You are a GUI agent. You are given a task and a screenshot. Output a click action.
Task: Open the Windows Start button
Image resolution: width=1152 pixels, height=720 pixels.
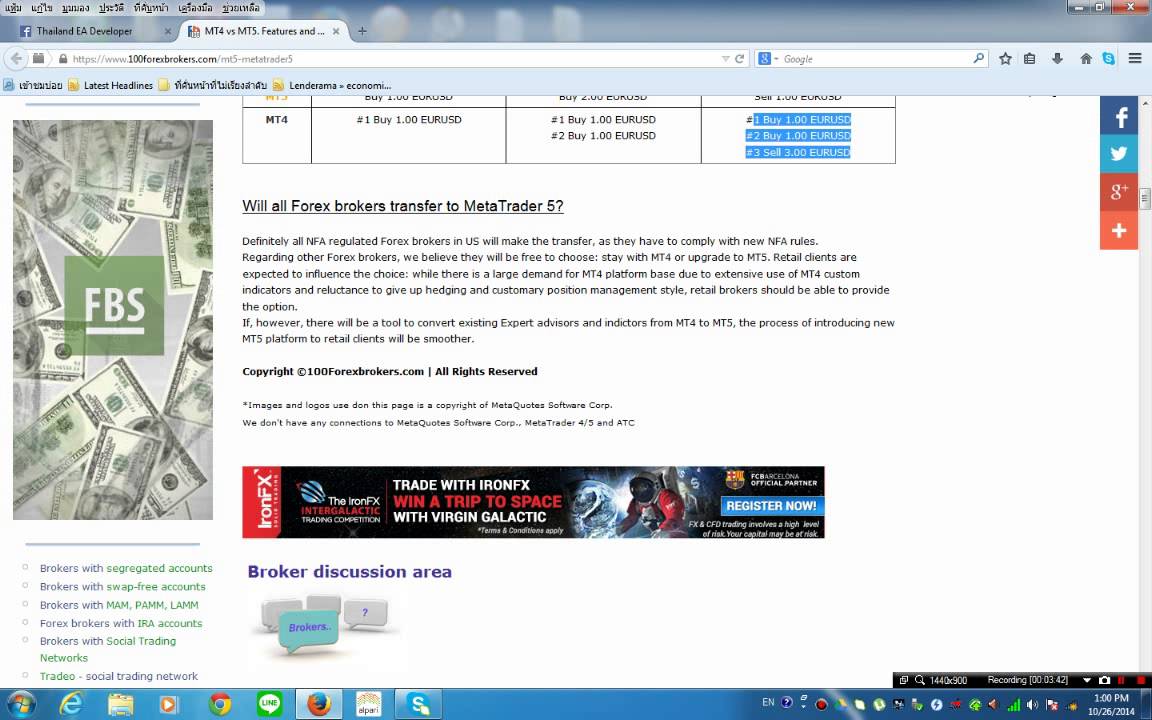[21, 705]
